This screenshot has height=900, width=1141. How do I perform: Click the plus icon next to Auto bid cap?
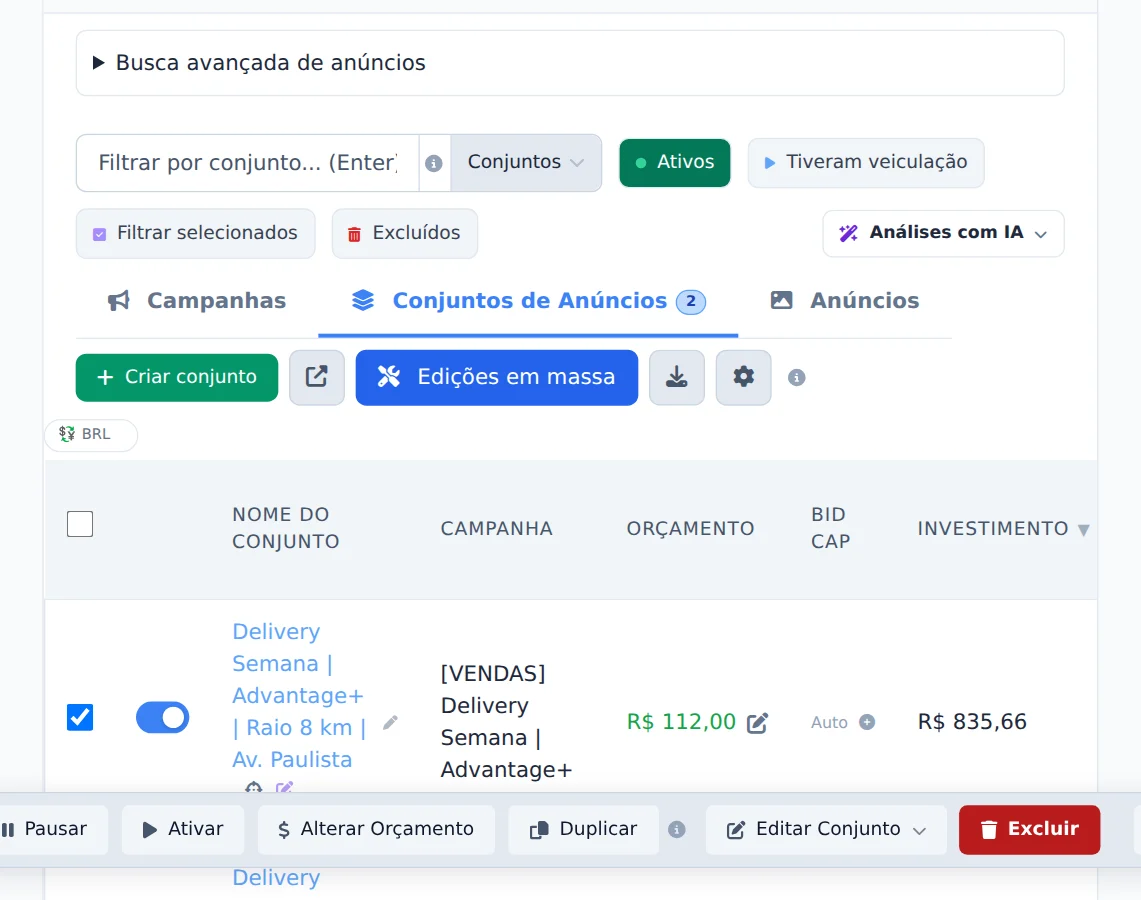click(867, 722)
